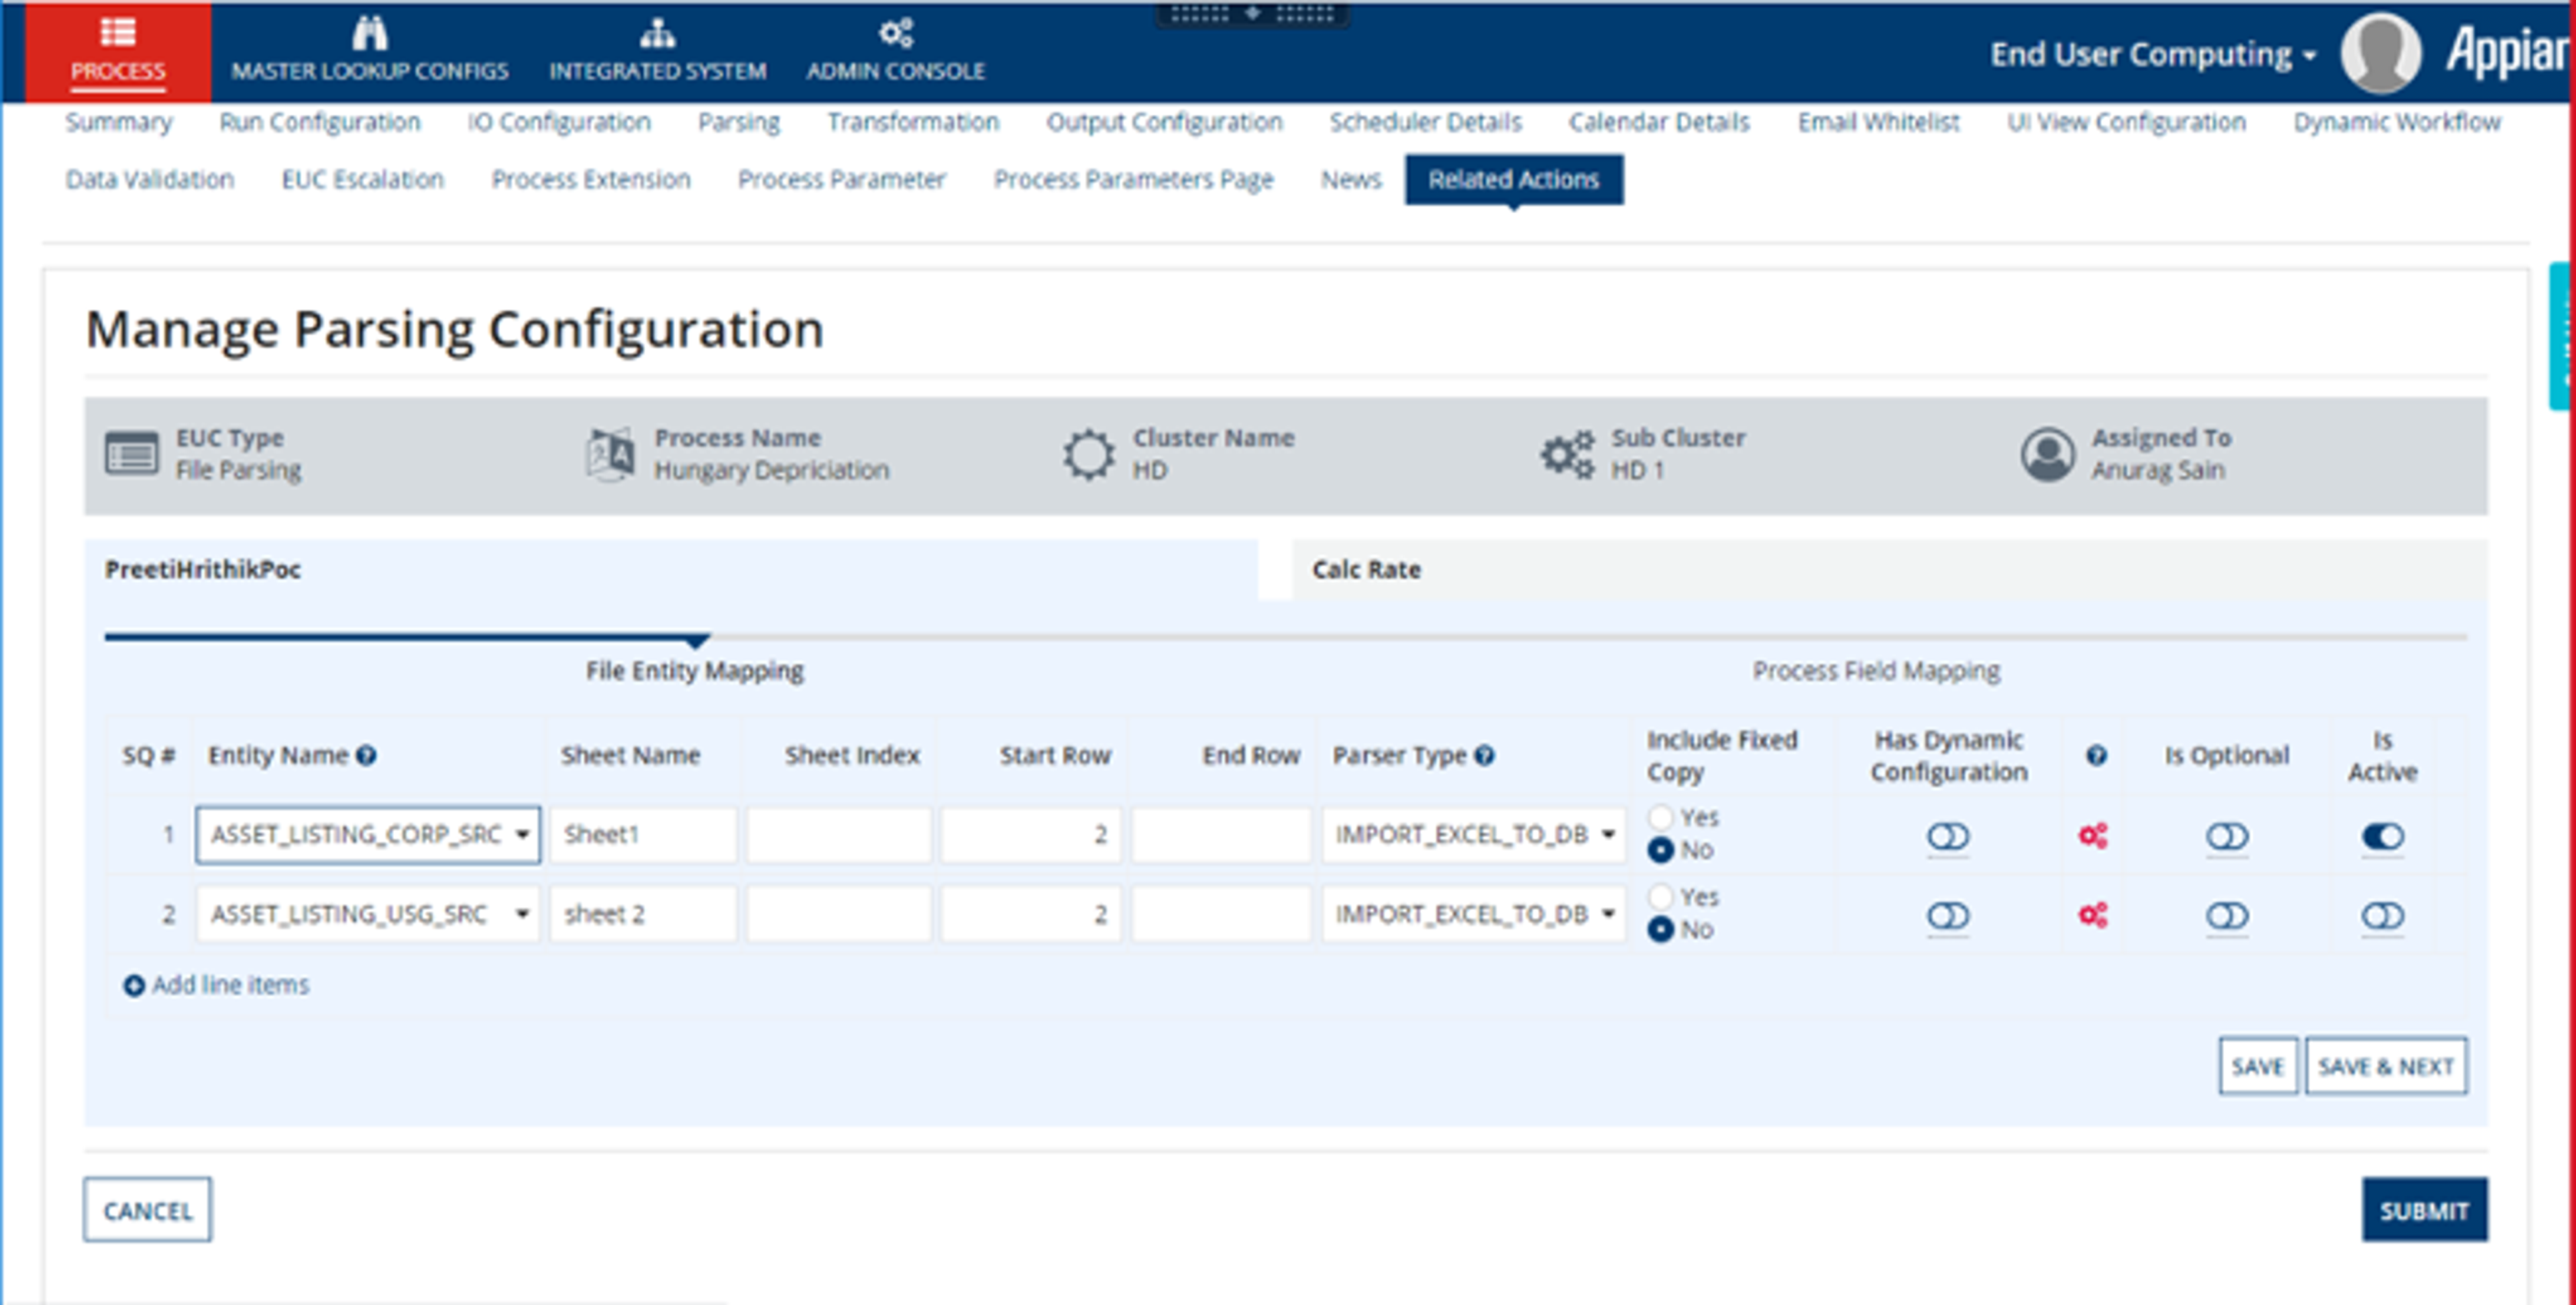Click the Assigned To user icon

click(2048, 455)
